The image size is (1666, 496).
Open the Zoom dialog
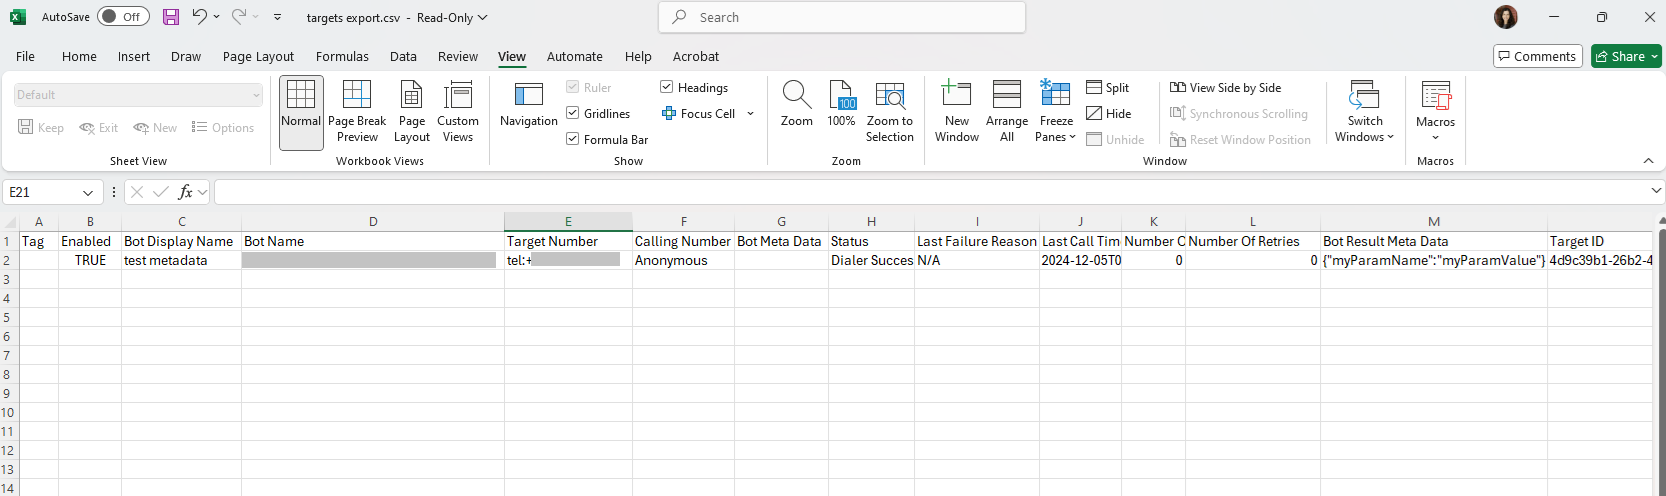[x=797, y=105]
